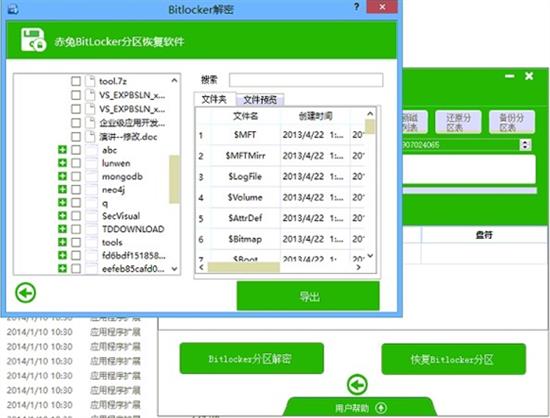Switch to the 文件预览 tab
The image size is (550, 418).
(260, 100)
